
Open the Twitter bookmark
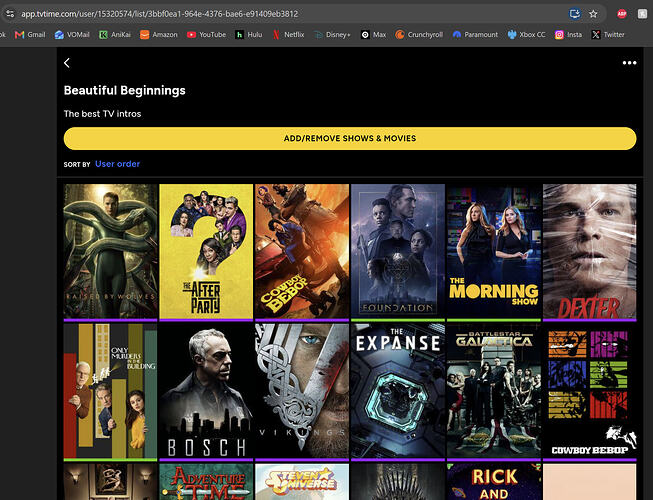[x=608, y=35]
